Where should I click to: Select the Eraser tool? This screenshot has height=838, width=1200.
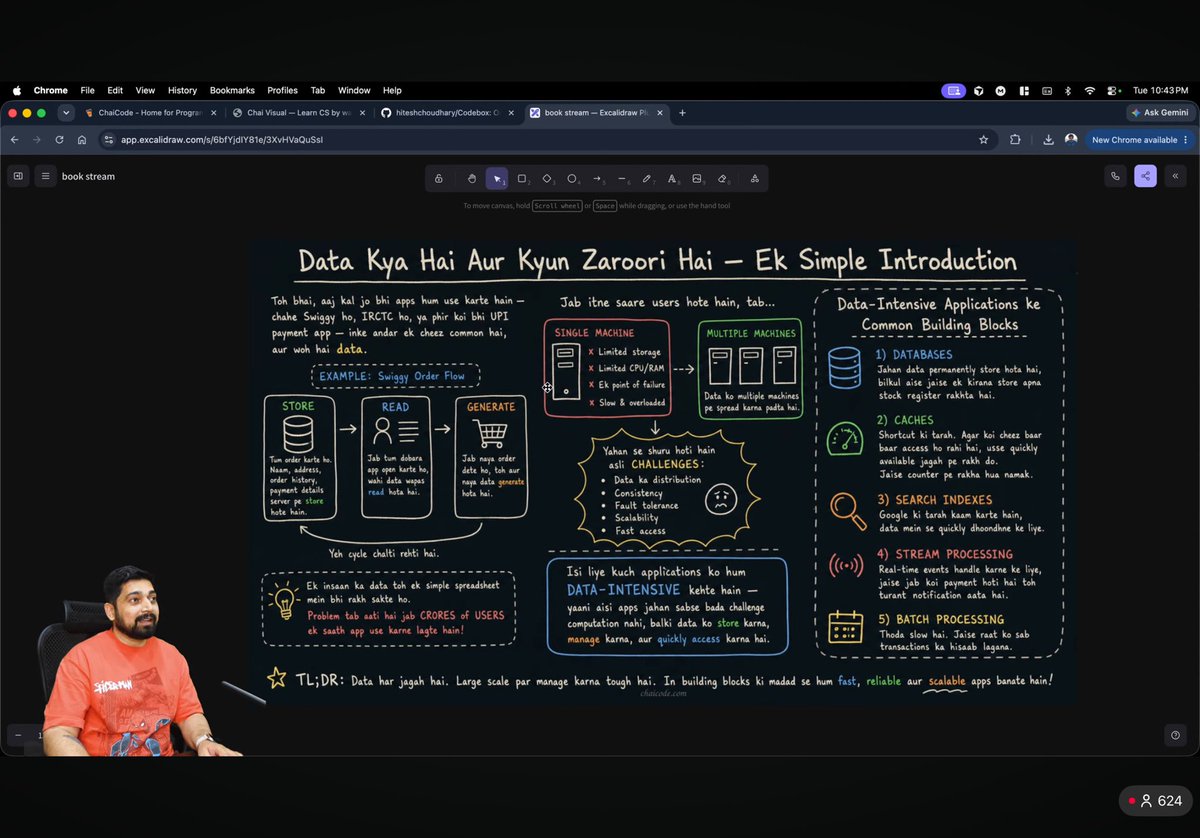click(722, 178)
